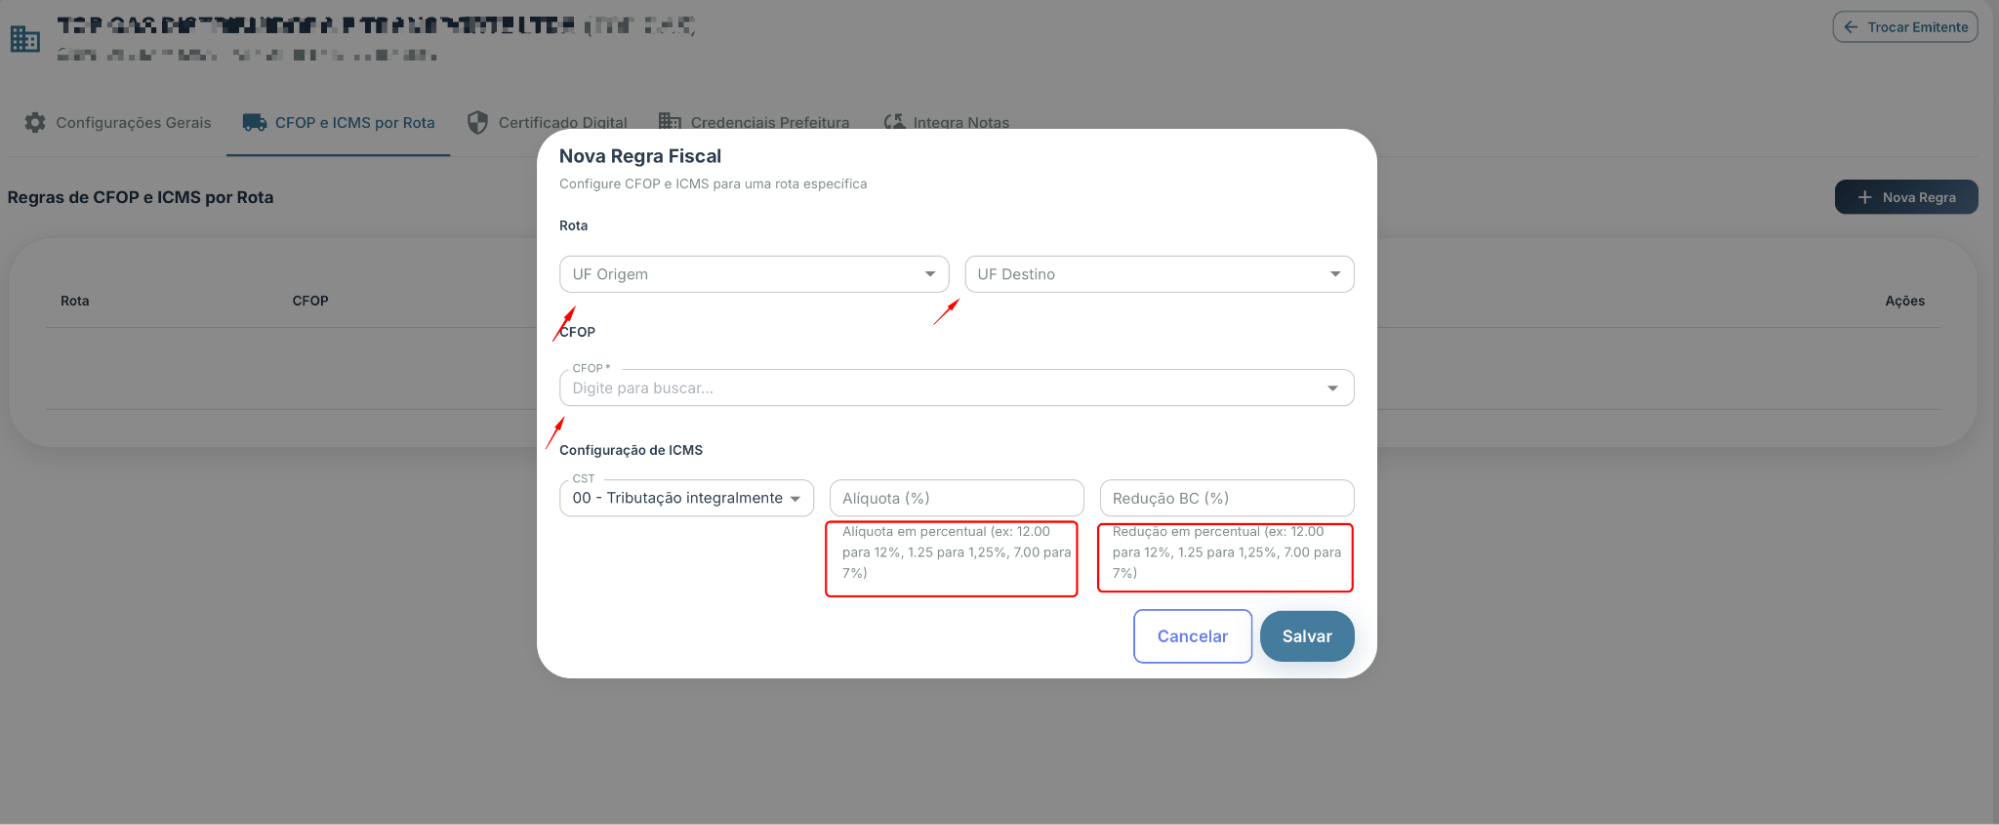Click the Rota column header
1999x825 pixels.
click(x=75, y=301)
